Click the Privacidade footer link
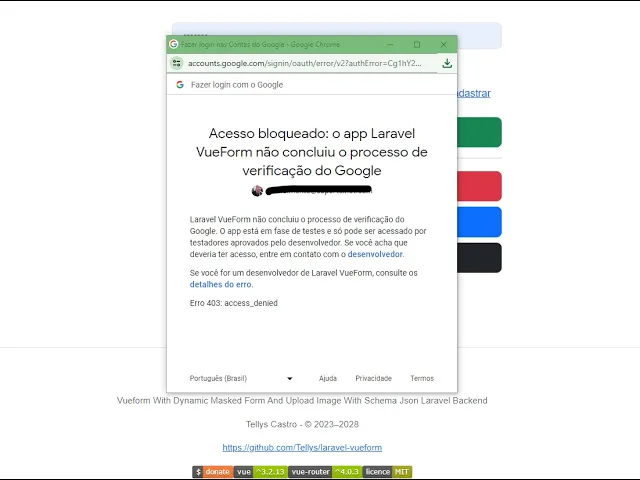This screenshot has width=640, height=480. [x=373, y=378]
